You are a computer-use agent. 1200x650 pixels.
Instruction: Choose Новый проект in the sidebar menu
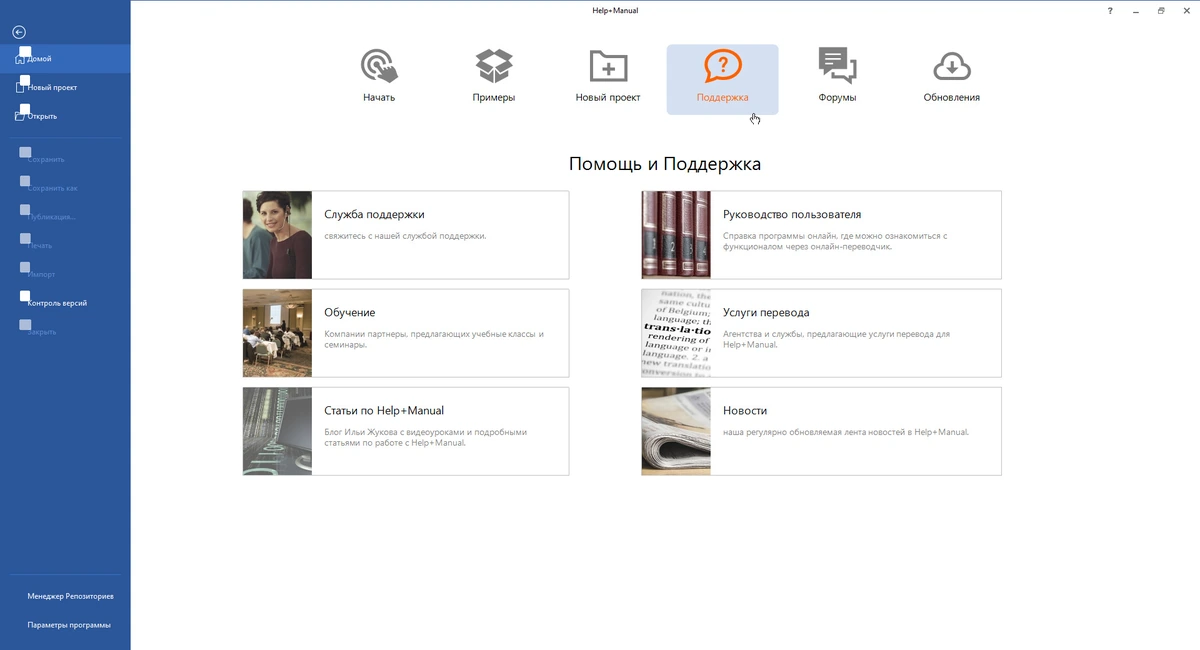pos(65,87)
